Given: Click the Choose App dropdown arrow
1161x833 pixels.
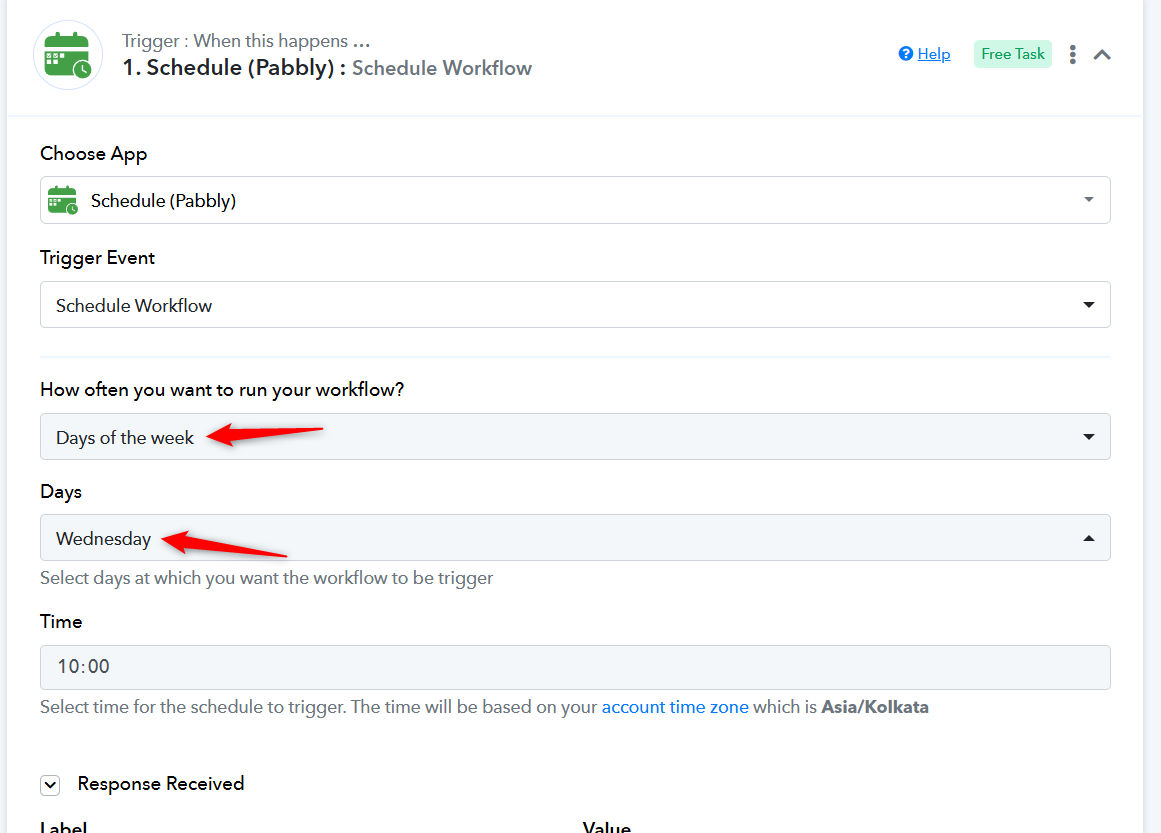Looking at the screenshot, I should (x=1089, y=201).
